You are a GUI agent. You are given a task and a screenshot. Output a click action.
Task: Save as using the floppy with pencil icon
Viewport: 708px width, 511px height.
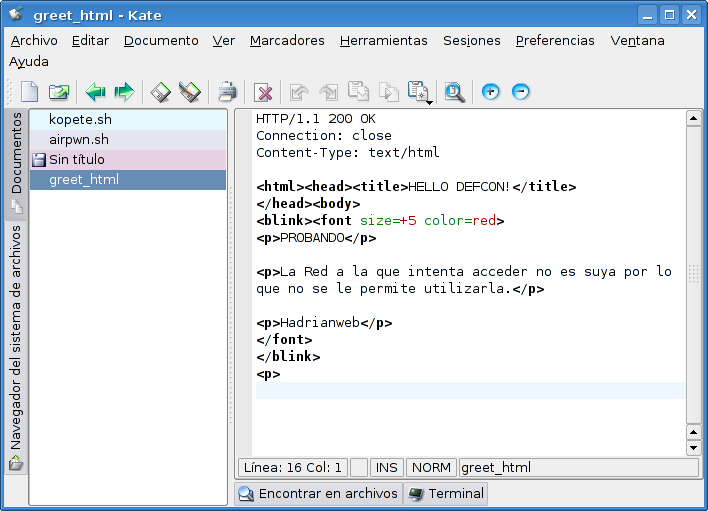pos(190,92)
